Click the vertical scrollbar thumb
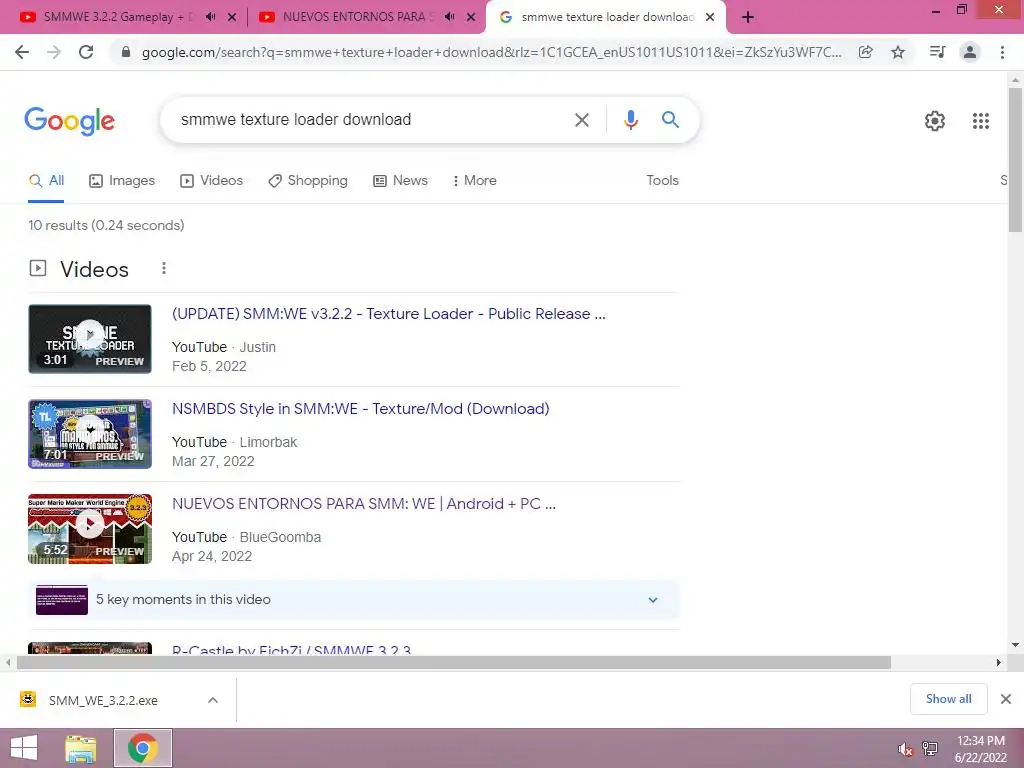Screen dimensions: 1024x768 [x=1015, y=160]
